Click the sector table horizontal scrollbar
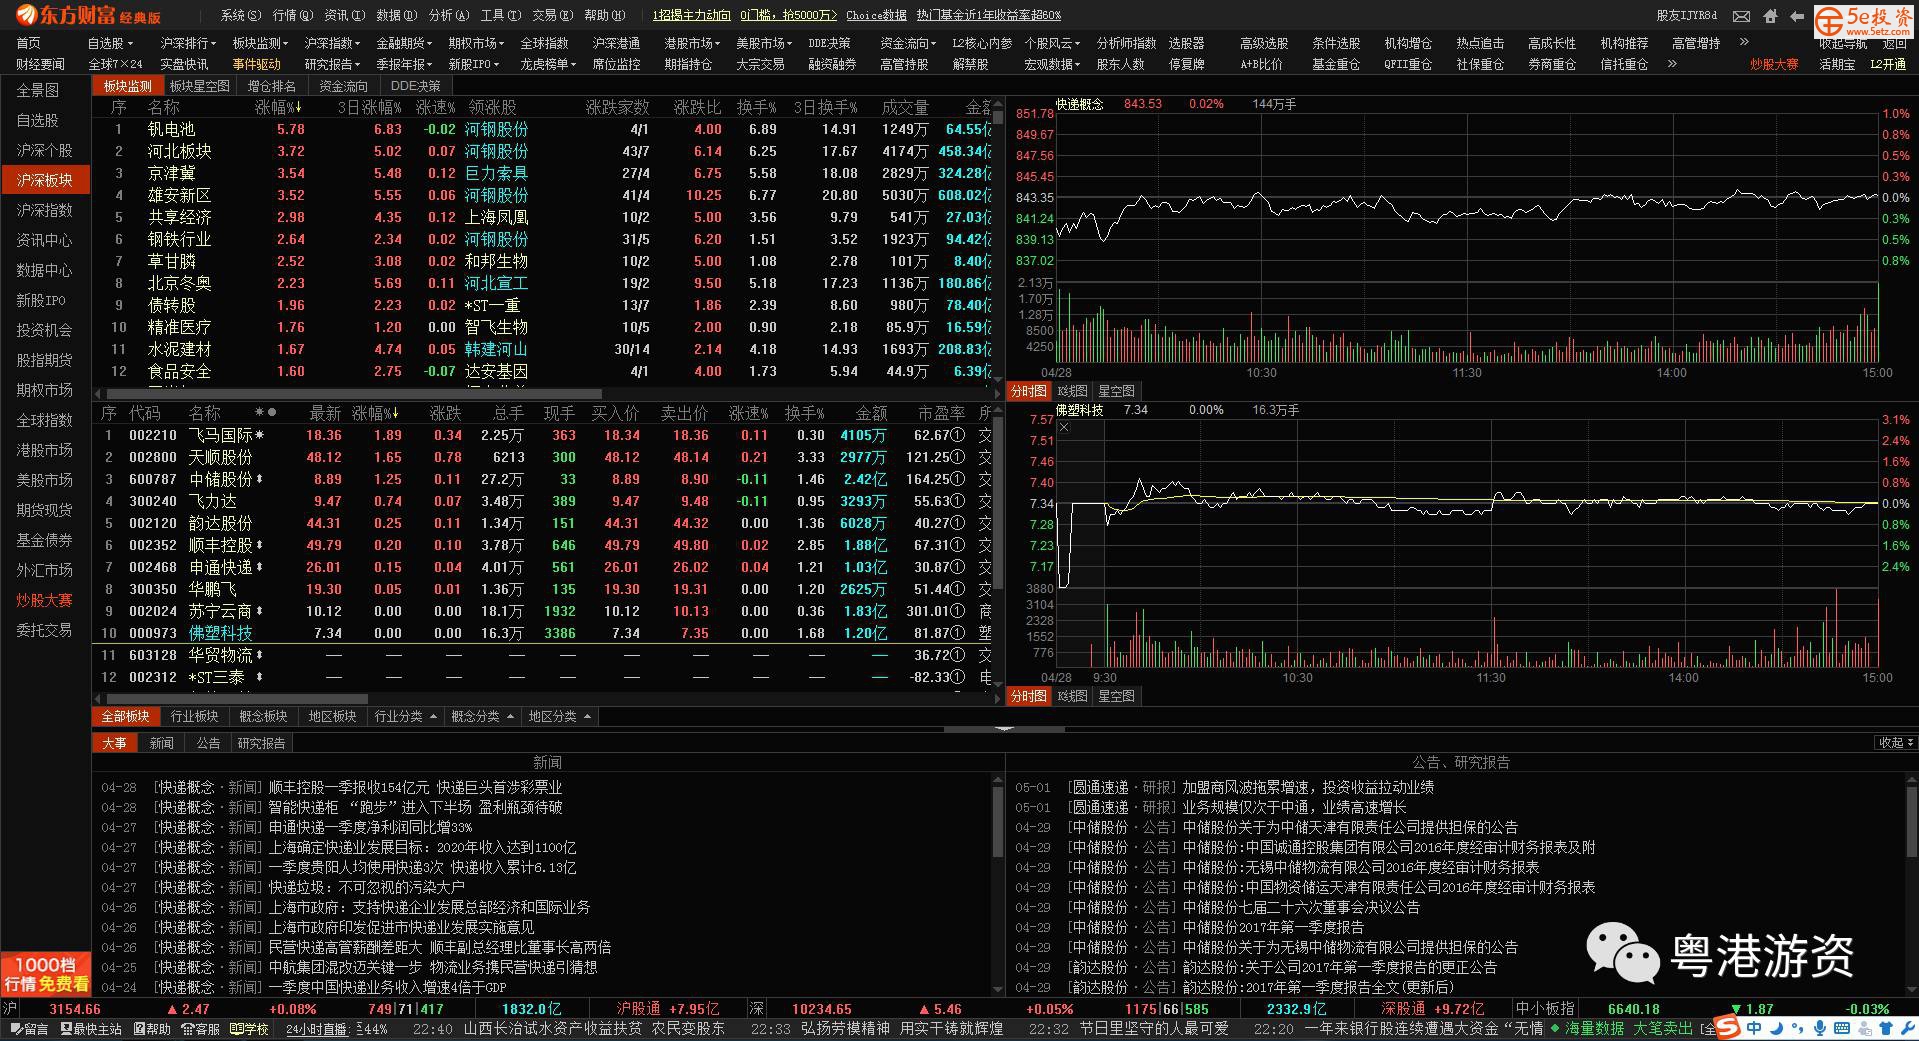Image resolution: width=1919 pixels, height=1041 pixels. (x=355, y=394)
